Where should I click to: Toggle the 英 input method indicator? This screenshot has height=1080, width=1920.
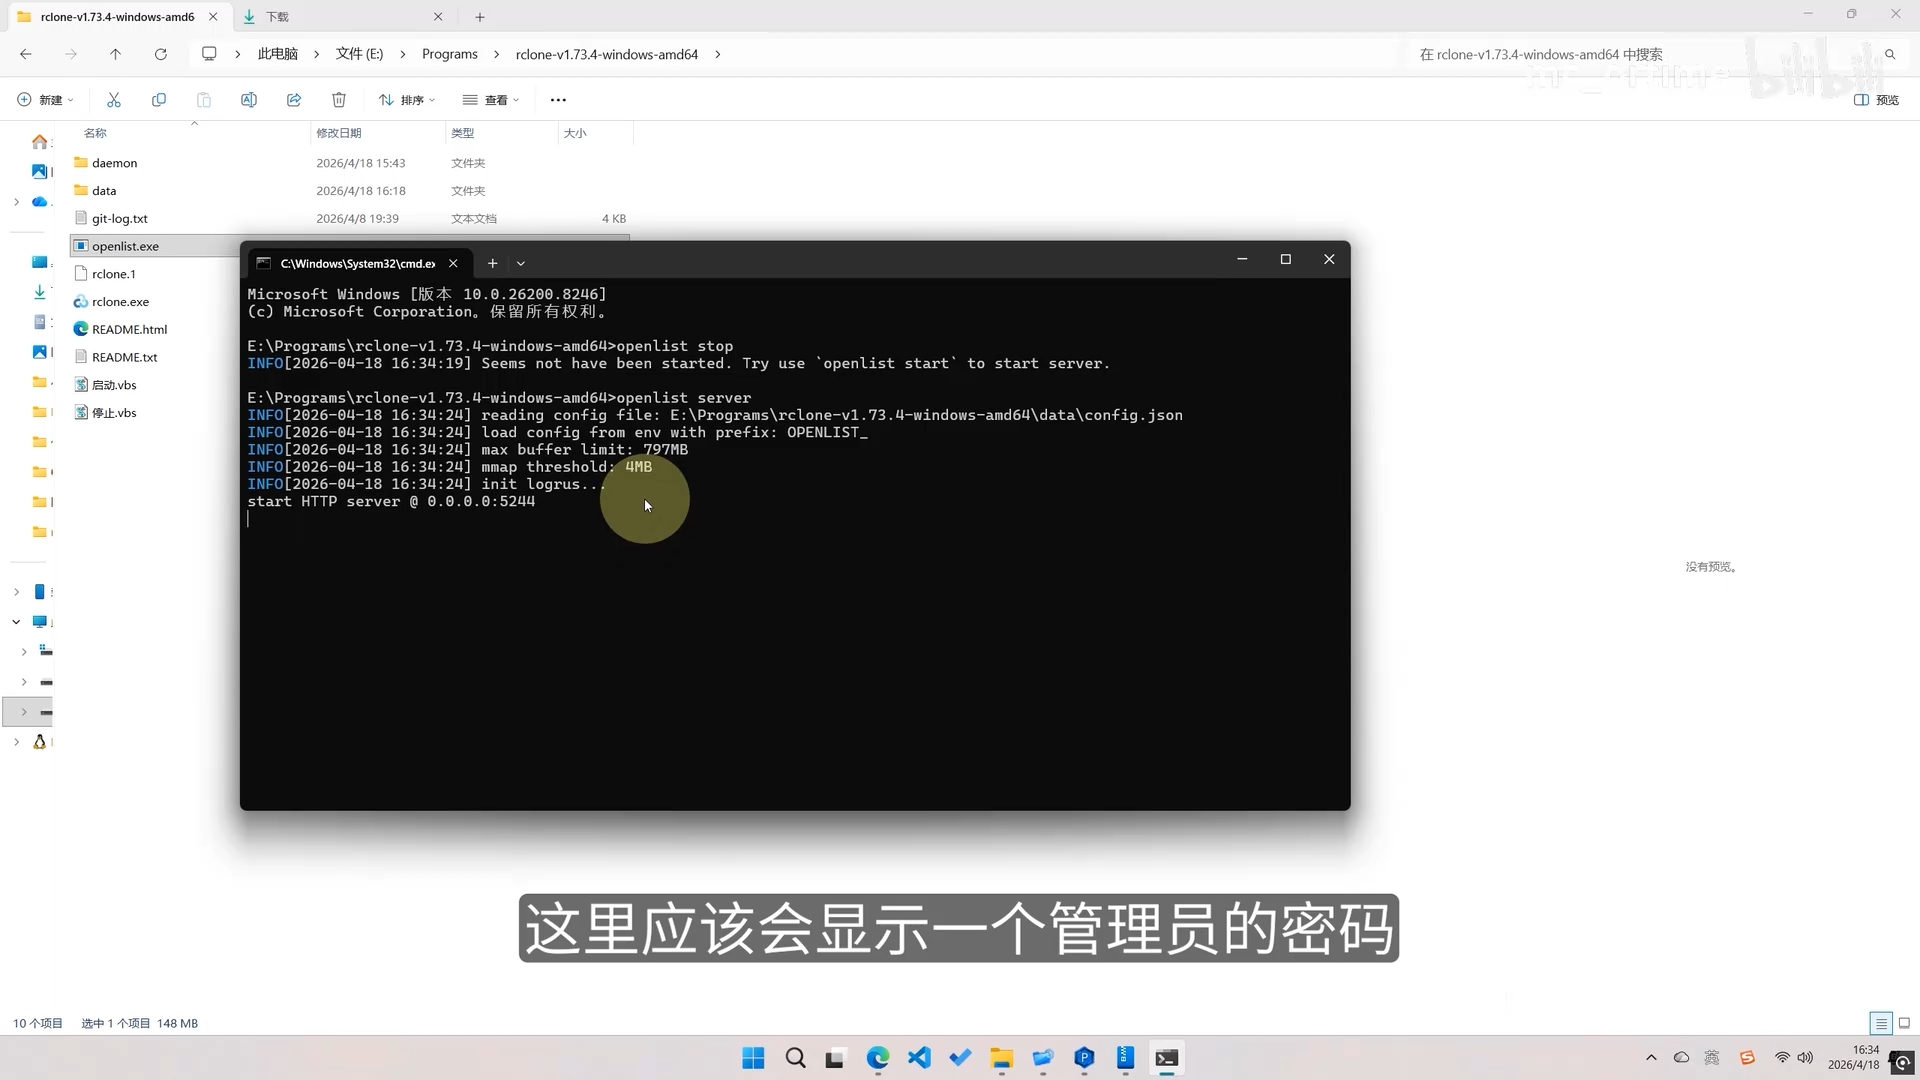[x=1712, y=1057]
